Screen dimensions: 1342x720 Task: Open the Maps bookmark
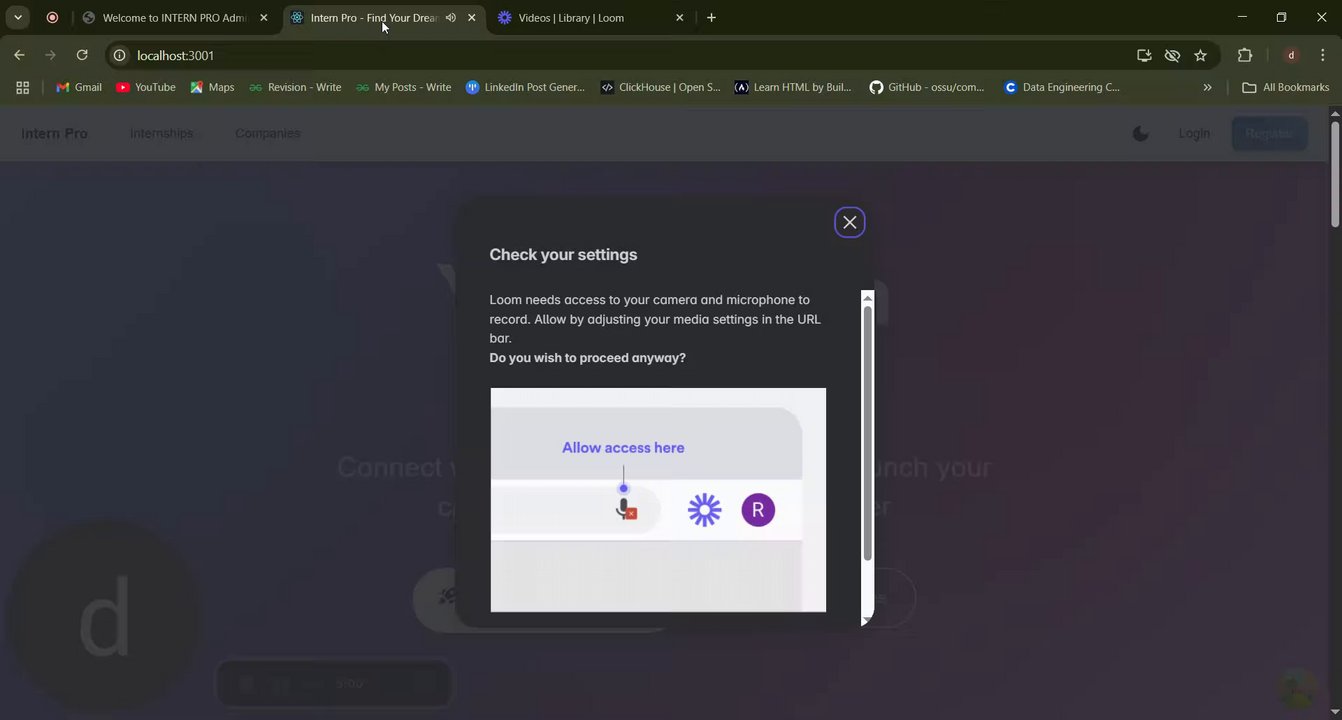coord(212,87)
